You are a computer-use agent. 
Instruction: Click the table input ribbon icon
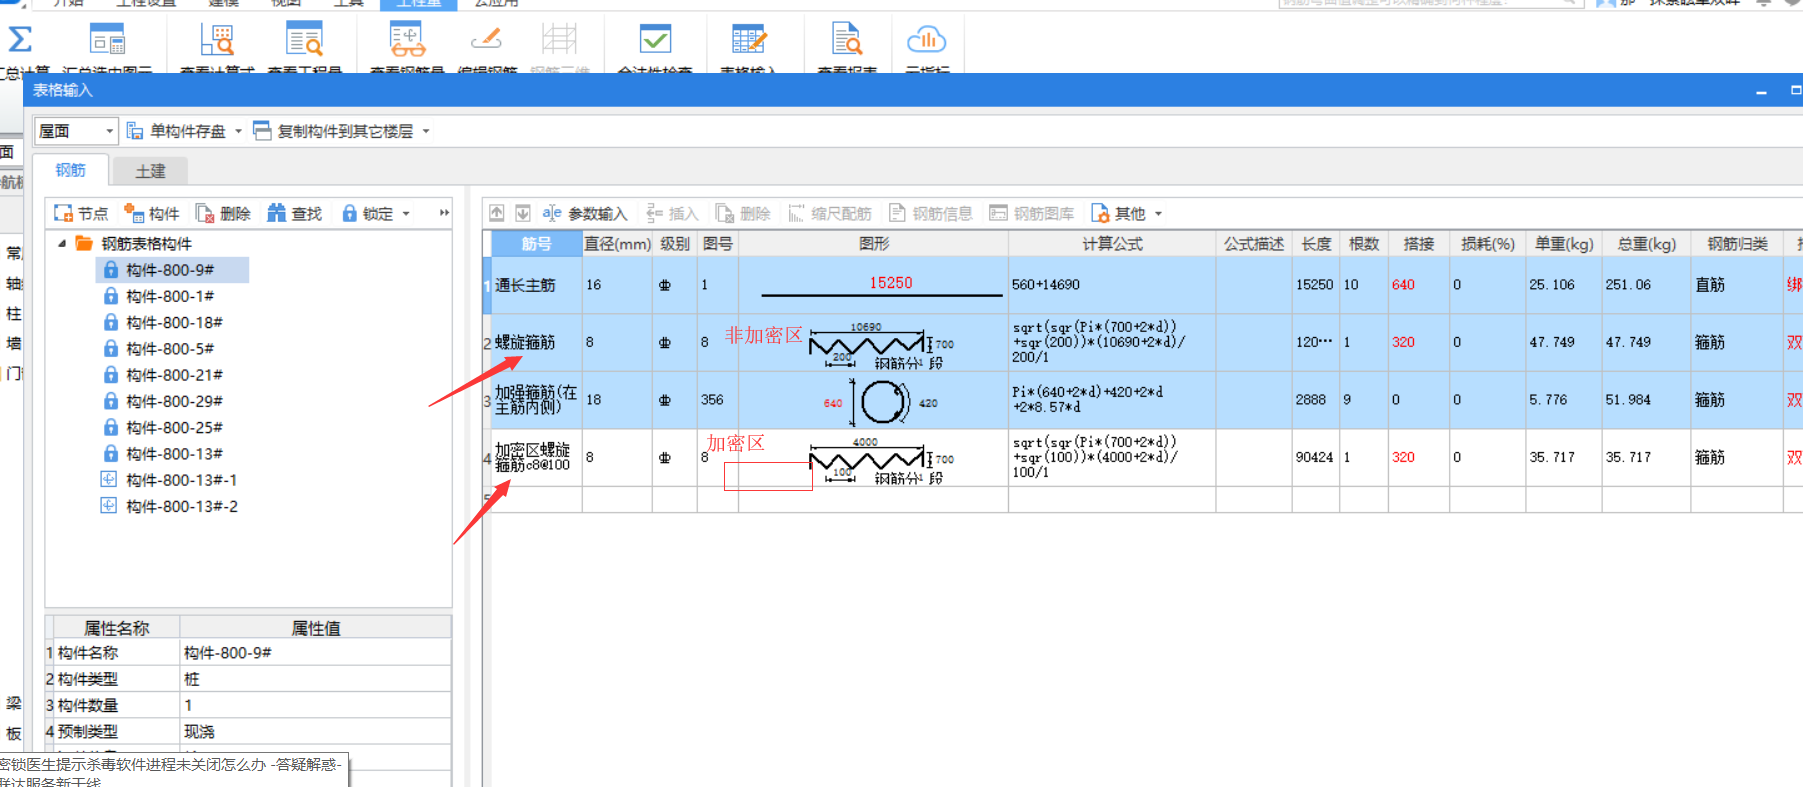coord(748,40)
